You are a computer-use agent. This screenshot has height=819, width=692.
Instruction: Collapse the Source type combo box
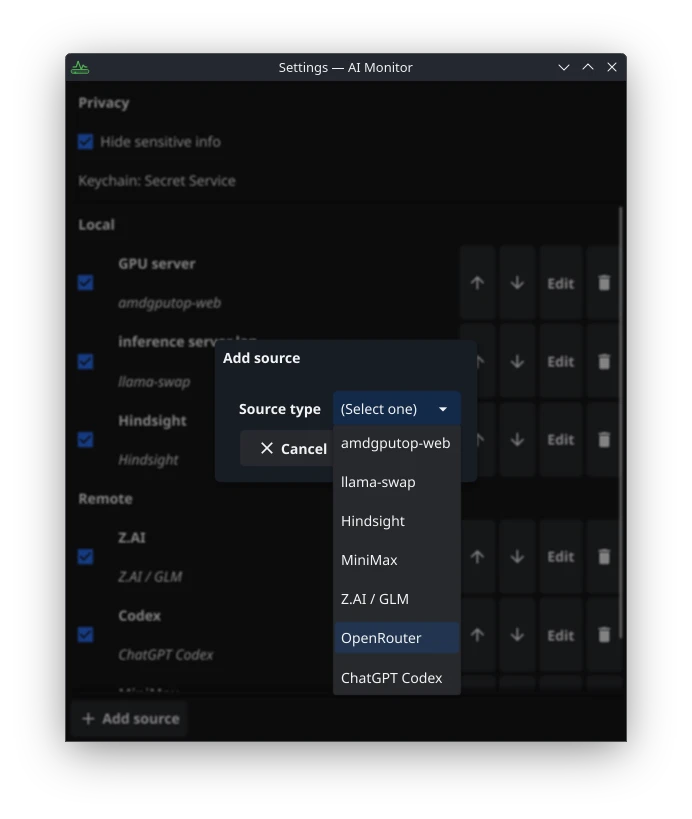pos(396,409)
